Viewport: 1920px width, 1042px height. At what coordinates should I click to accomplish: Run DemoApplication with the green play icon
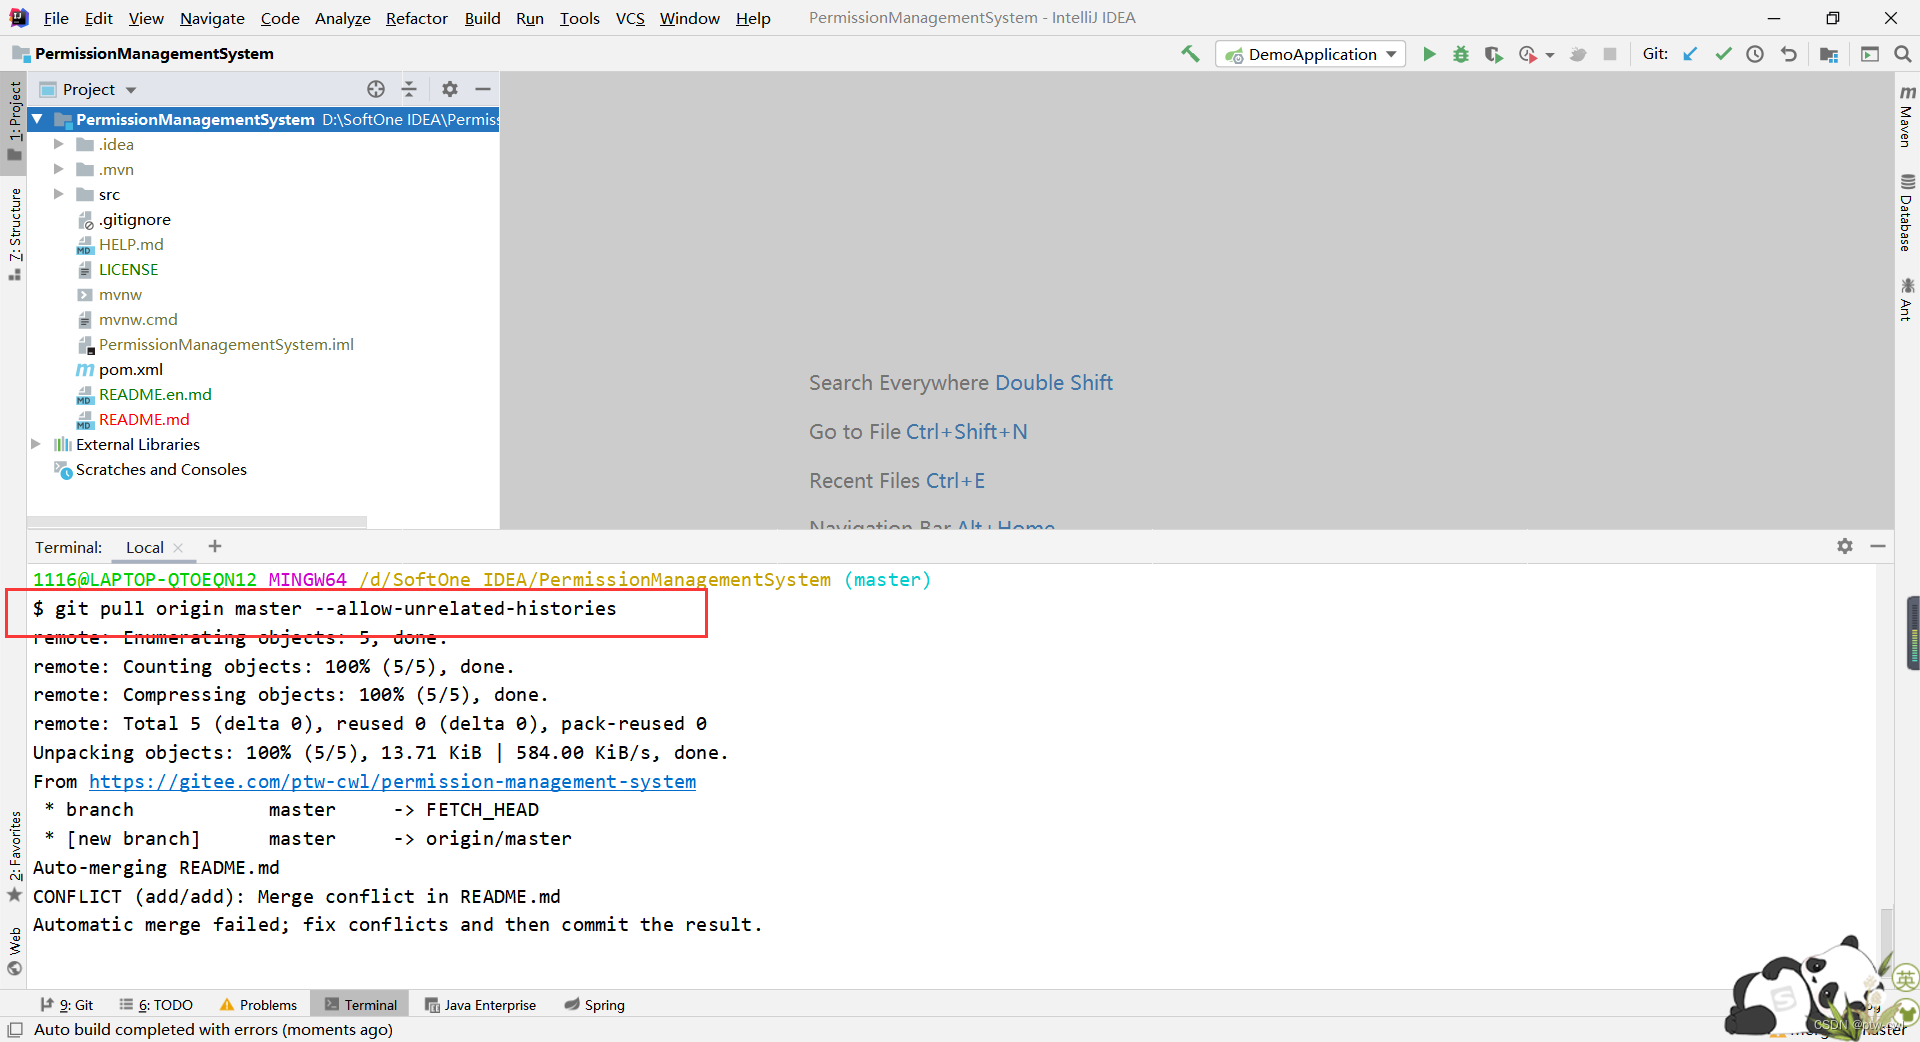tap(1429, 54)
